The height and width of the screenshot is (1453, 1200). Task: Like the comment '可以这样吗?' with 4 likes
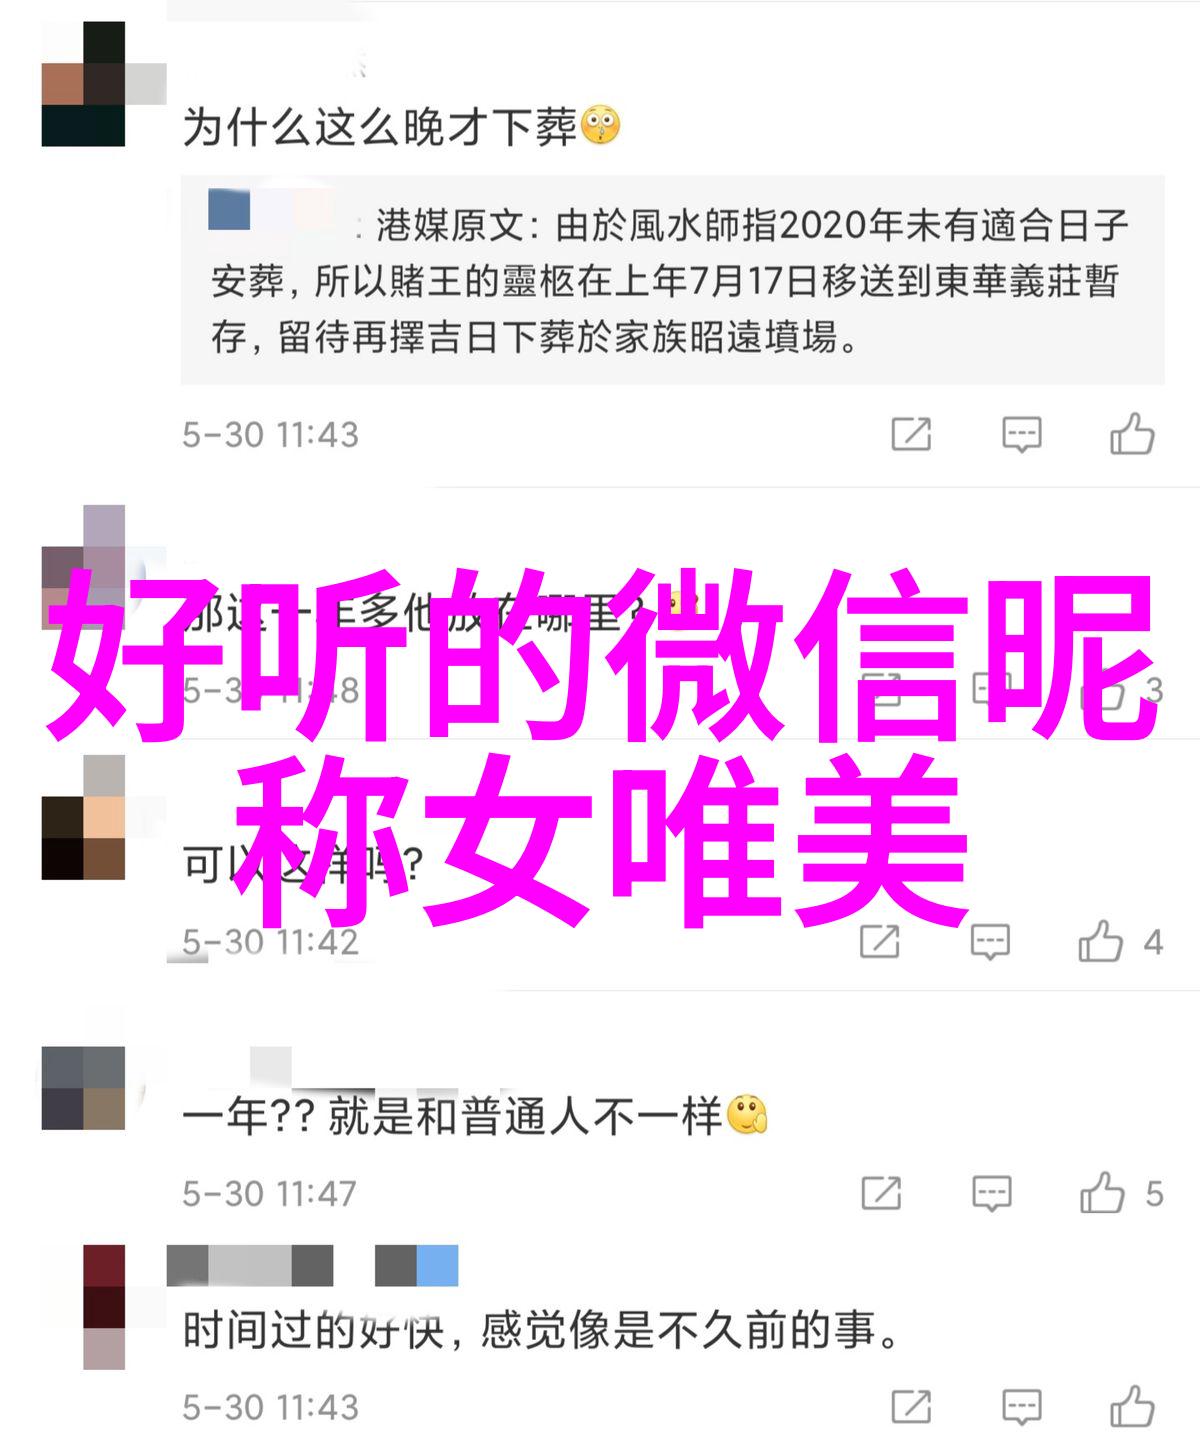coord(1100,941)
